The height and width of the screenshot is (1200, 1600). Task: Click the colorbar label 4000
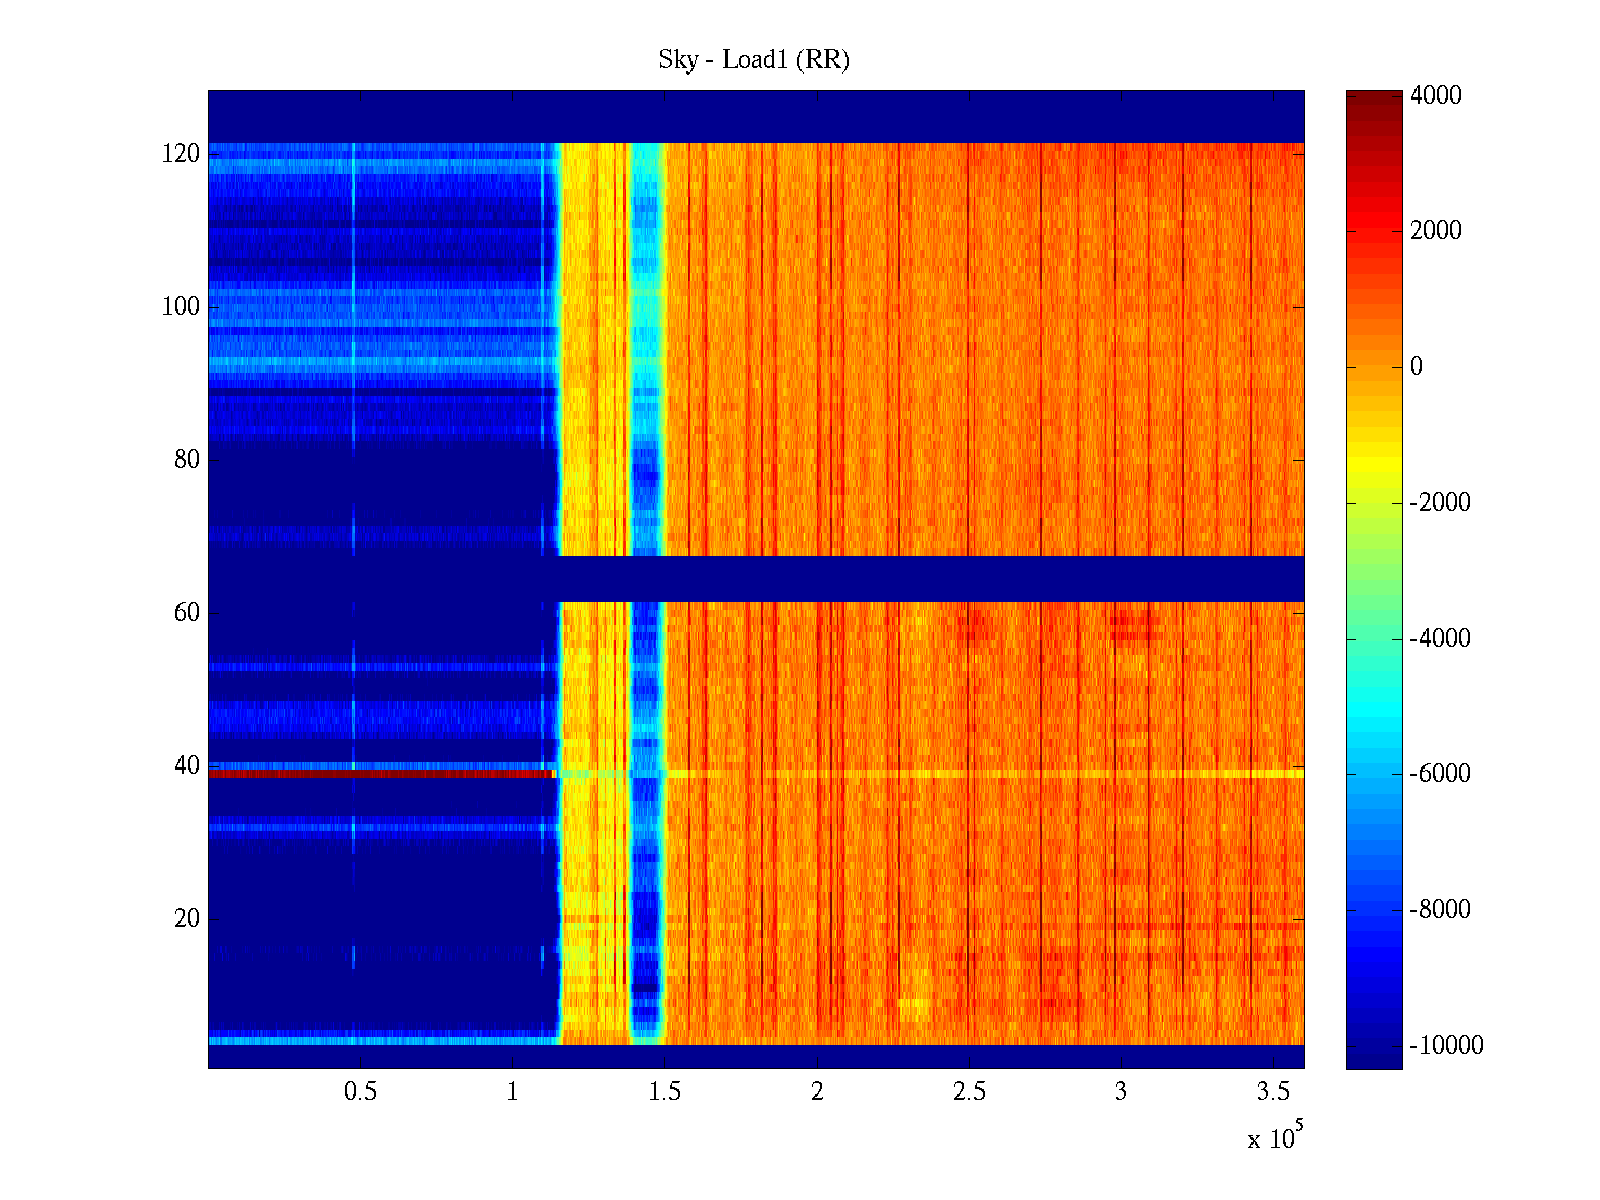[1435, 96]
